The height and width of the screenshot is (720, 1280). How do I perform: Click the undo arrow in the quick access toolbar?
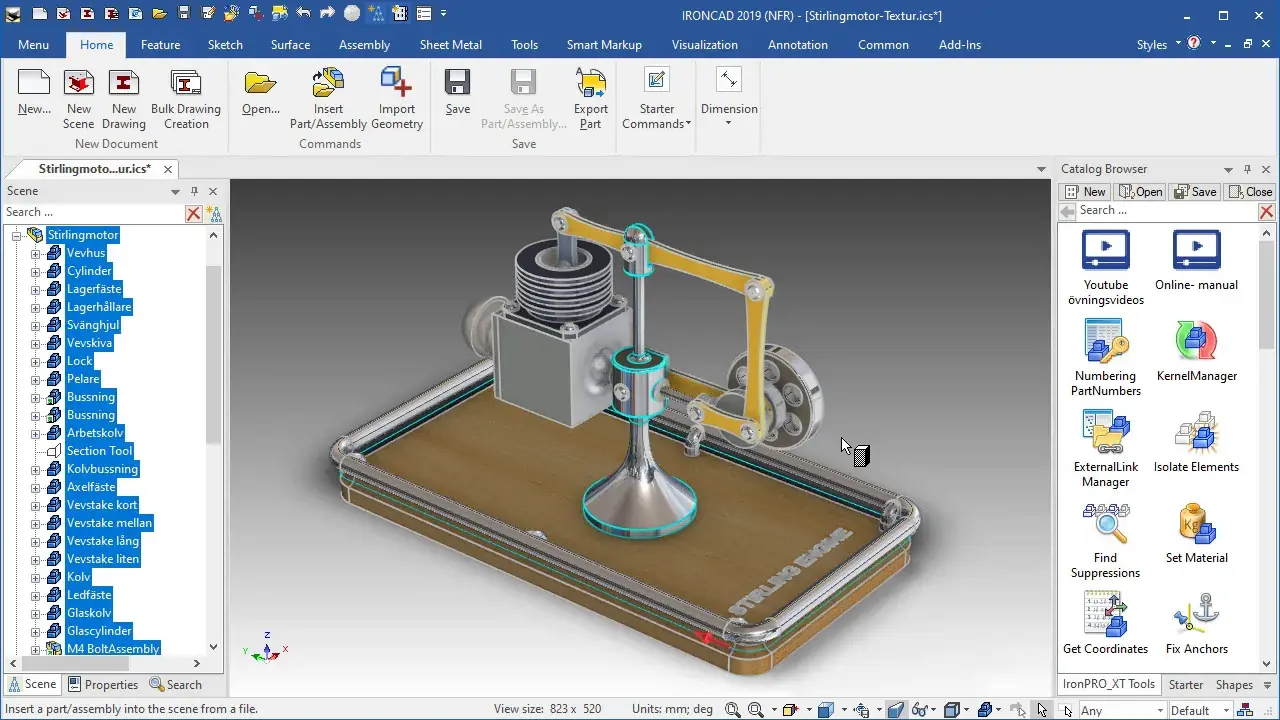pyautogui.click(x=304, y=14)
